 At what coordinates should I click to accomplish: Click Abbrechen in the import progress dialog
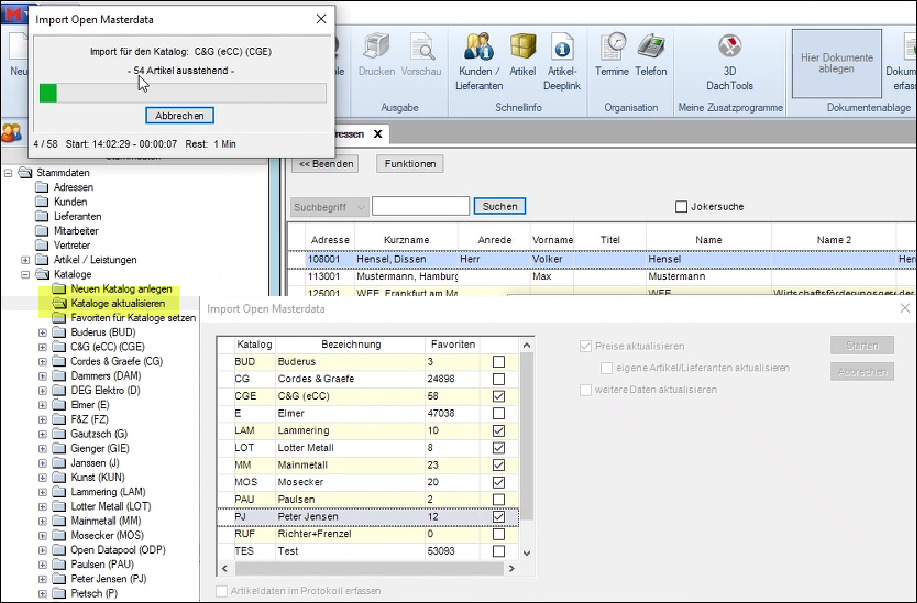[x=179, y=115]
